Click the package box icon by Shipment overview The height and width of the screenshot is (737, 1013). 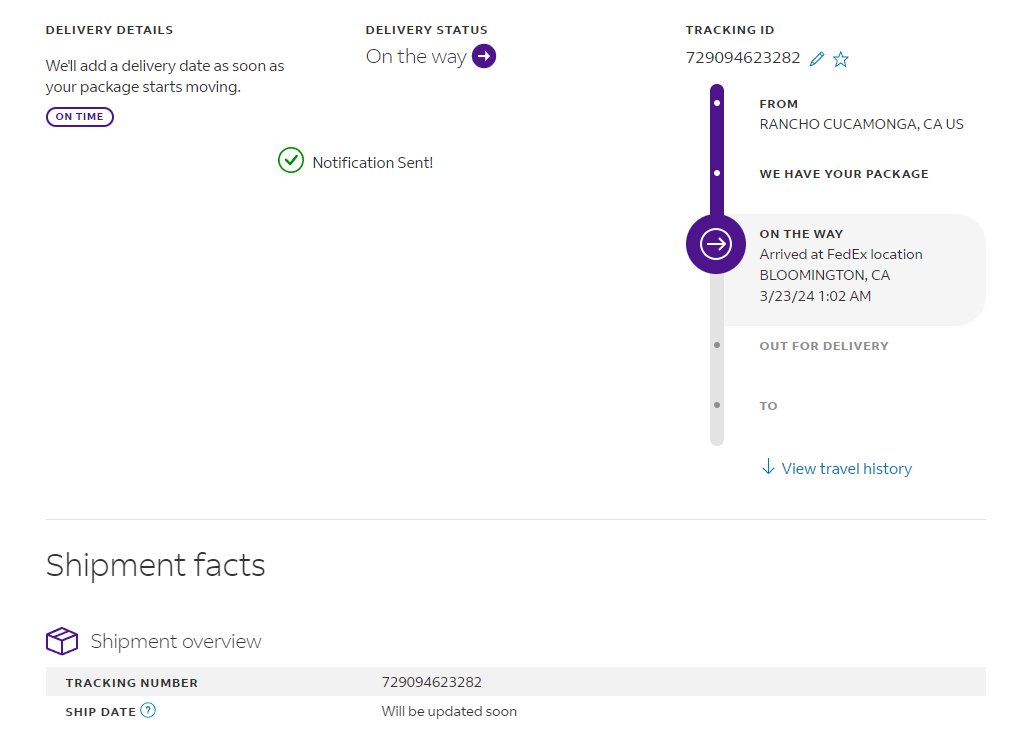tap(62, 641)
